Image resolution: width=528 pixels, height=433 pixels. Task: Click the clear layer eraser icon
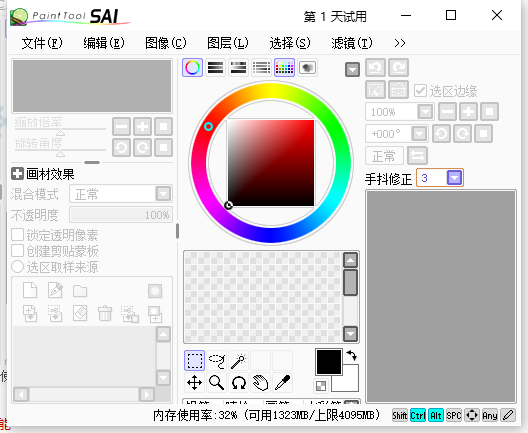click(x=80, y=313)
